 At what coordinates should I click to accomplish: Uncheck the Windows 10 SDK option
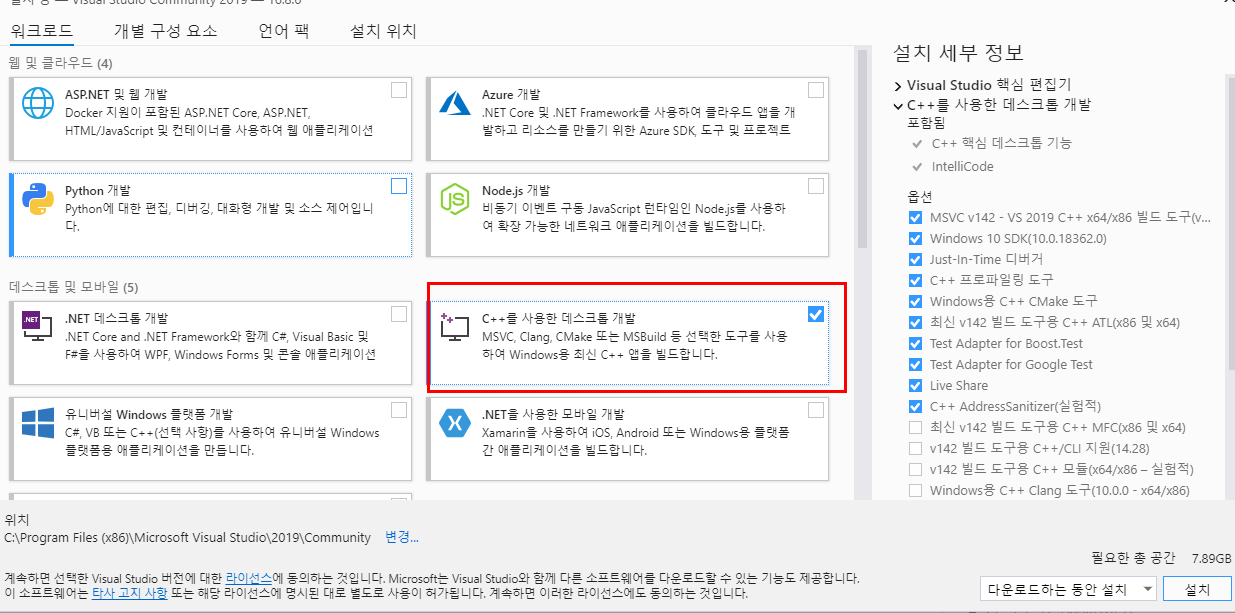point(915,238)
